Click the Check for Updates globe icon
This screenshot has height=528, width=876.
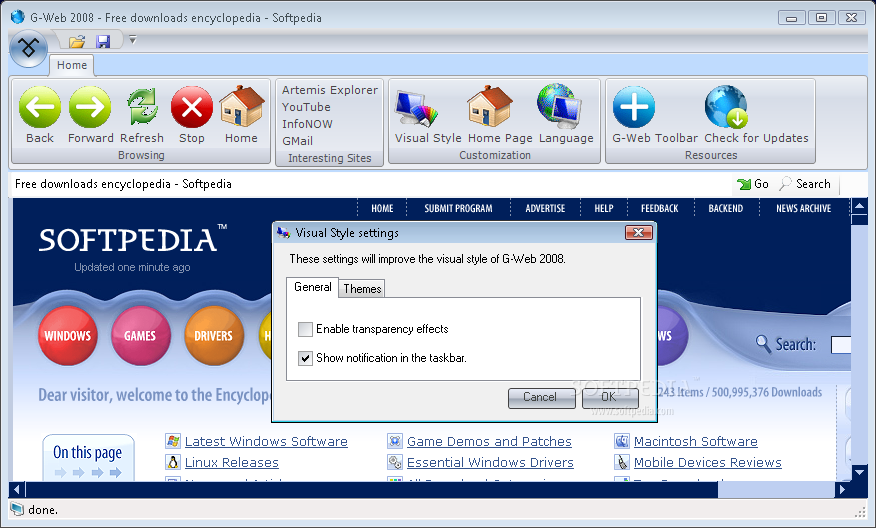[x=726, y=107]
